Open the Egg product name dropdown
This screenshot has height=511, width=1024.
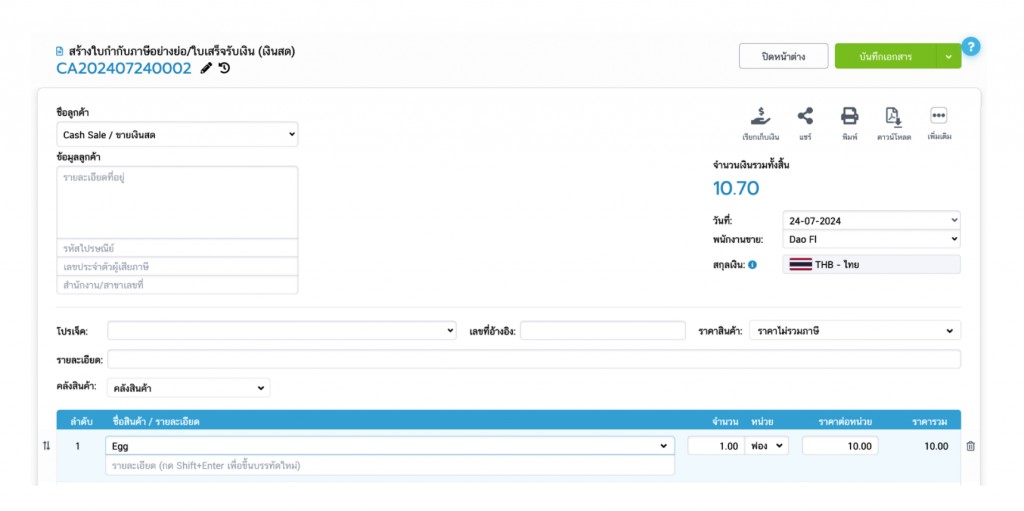point(389,446)
